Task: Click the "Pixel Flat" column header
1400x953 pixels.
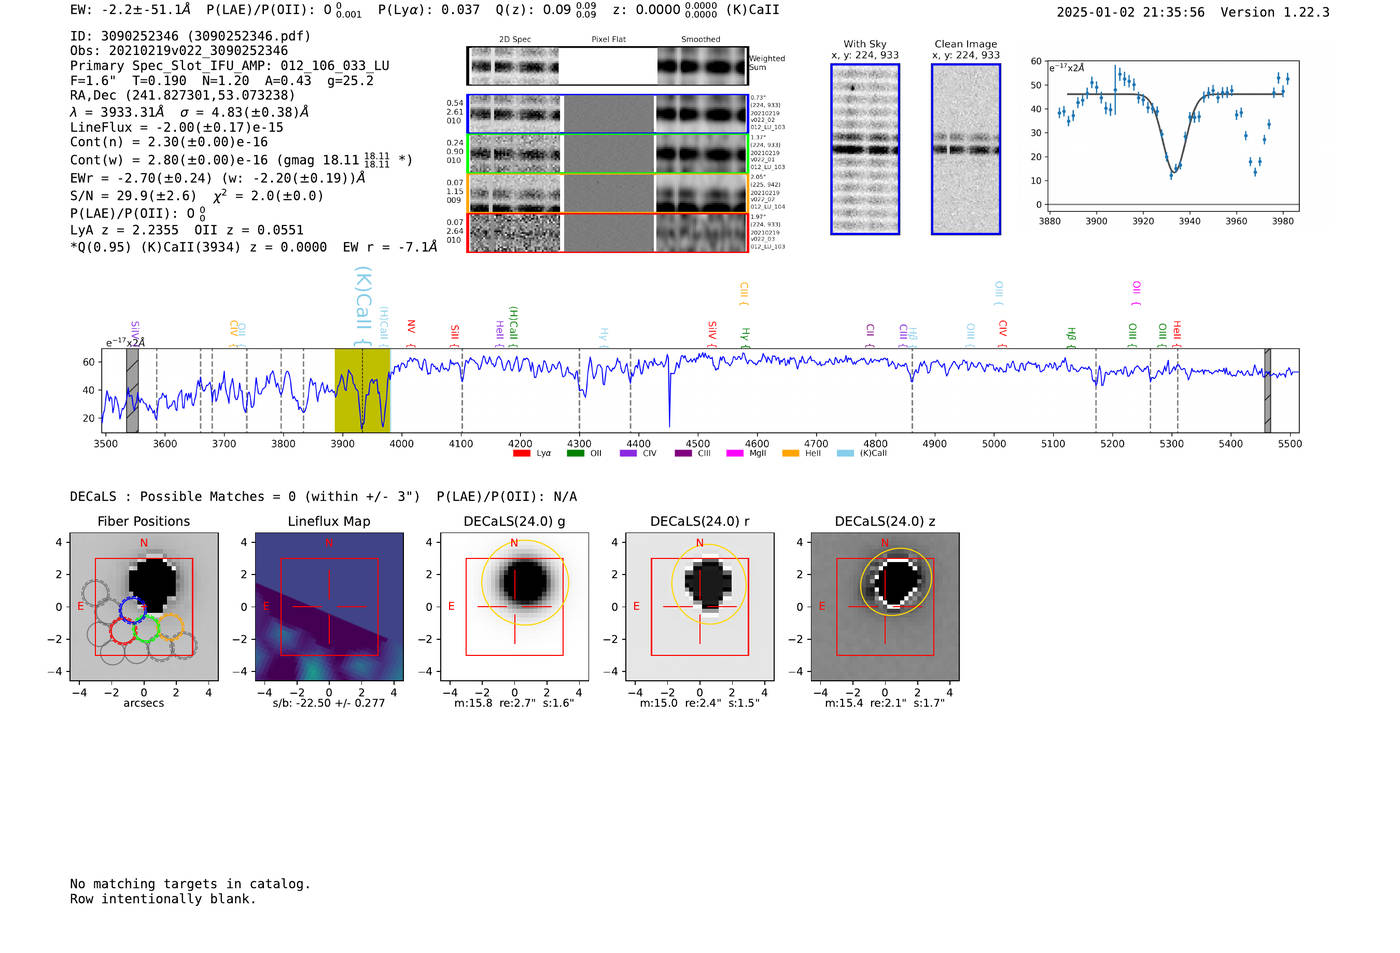Action: point(608,39)
